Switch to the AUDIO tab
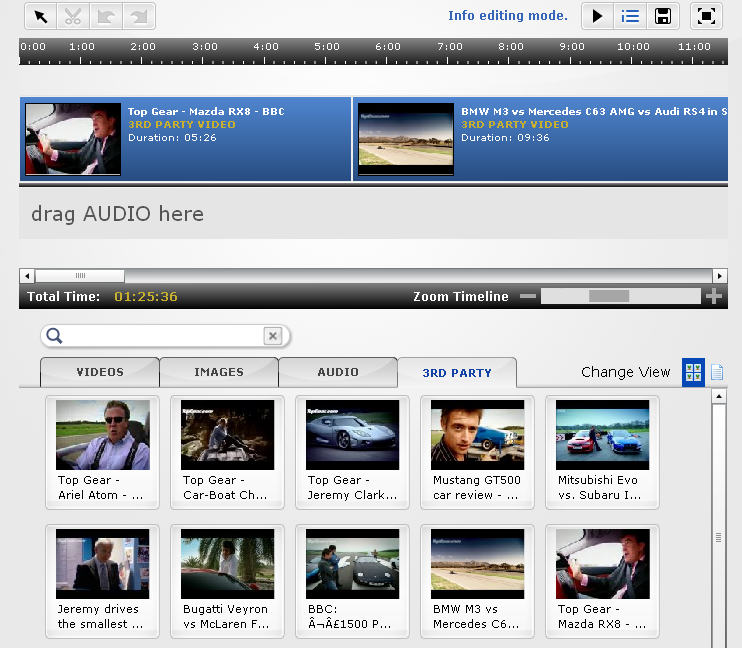The width and height of the screenshot is (742, 648). pyautogui.click(x=338, y=372)
